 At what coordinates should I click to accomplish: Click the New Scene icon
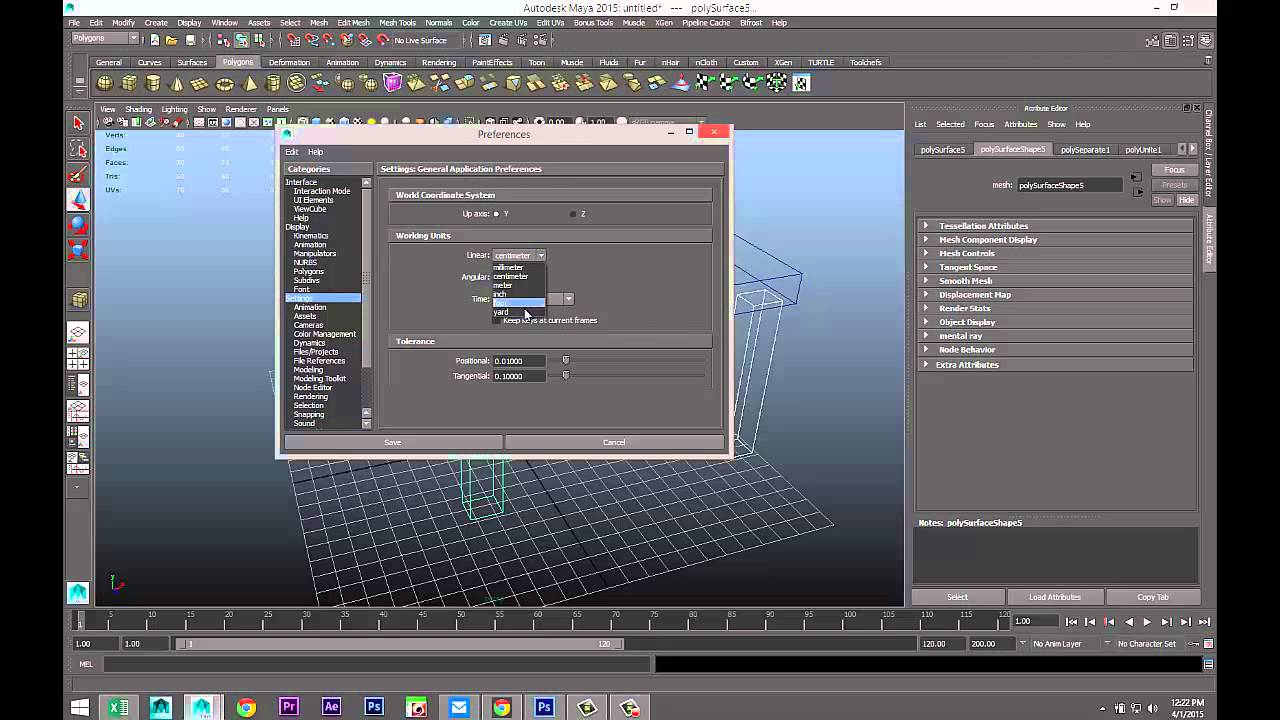[x=154, y=40]
